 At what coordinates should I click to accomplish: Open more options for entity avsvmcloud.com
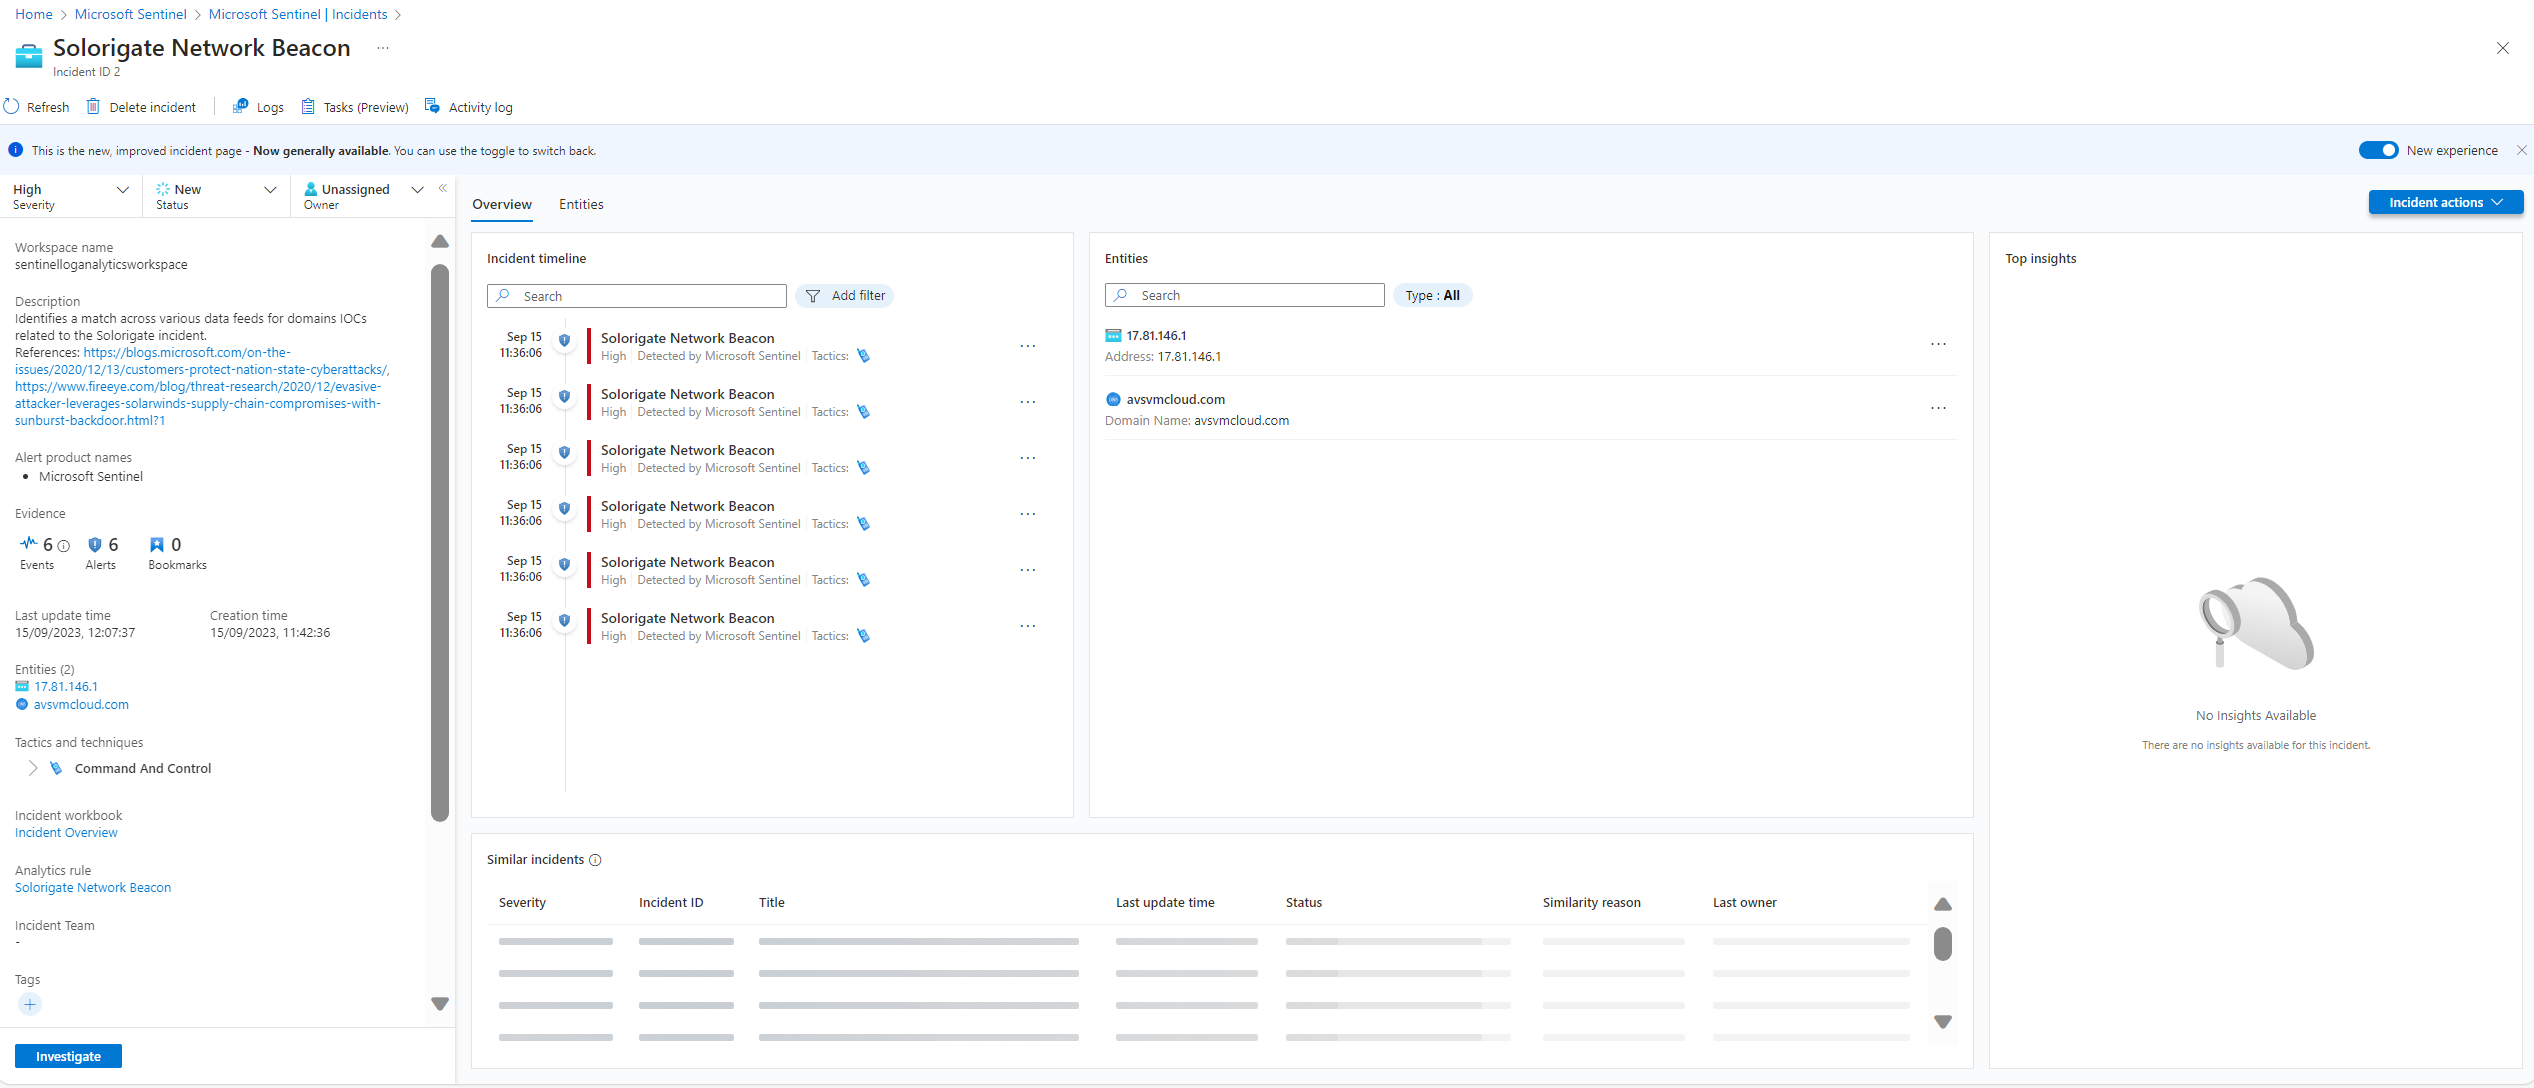(1938, 408)
